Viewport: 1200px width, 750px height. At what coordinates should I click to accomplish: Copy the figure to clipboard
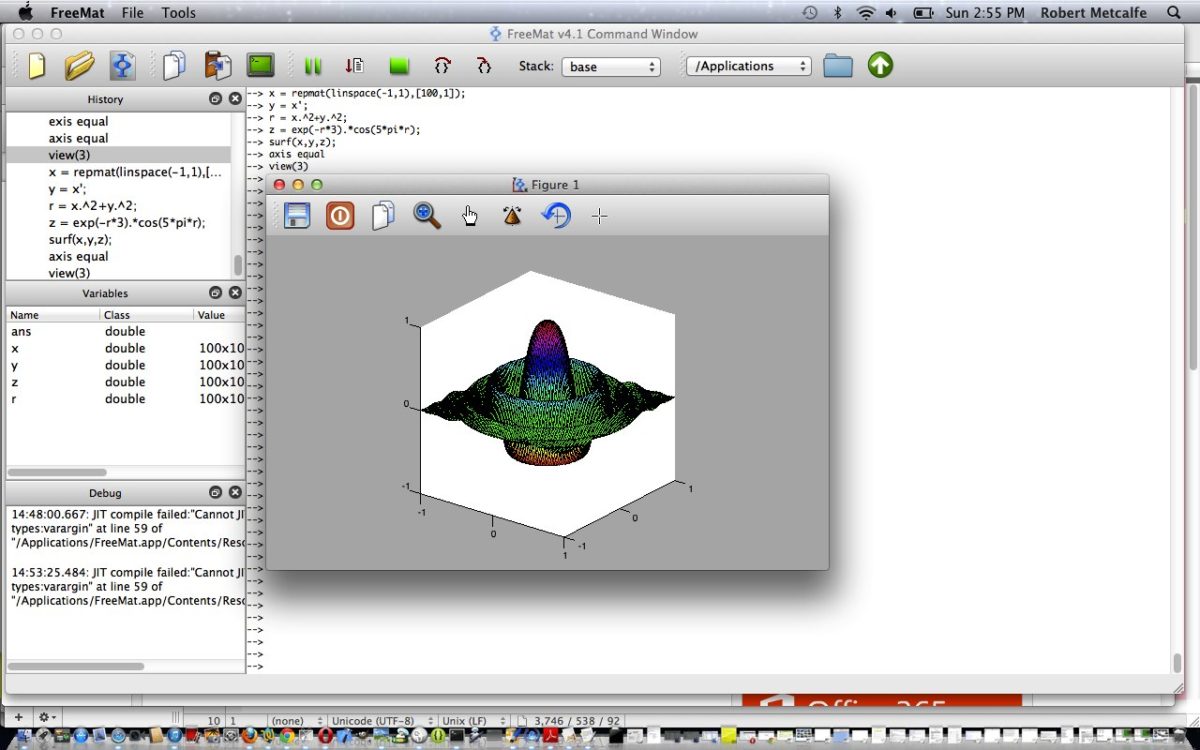click(383, 215)
